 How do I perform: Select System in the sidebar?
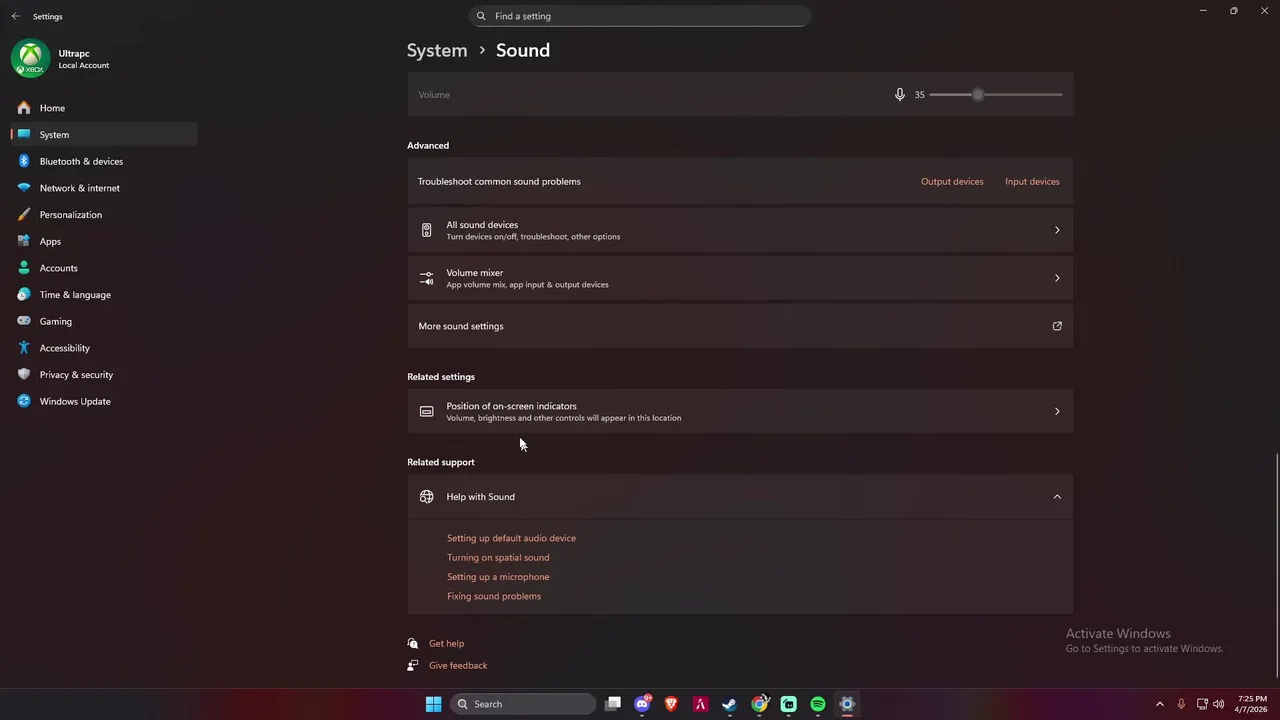104,134
